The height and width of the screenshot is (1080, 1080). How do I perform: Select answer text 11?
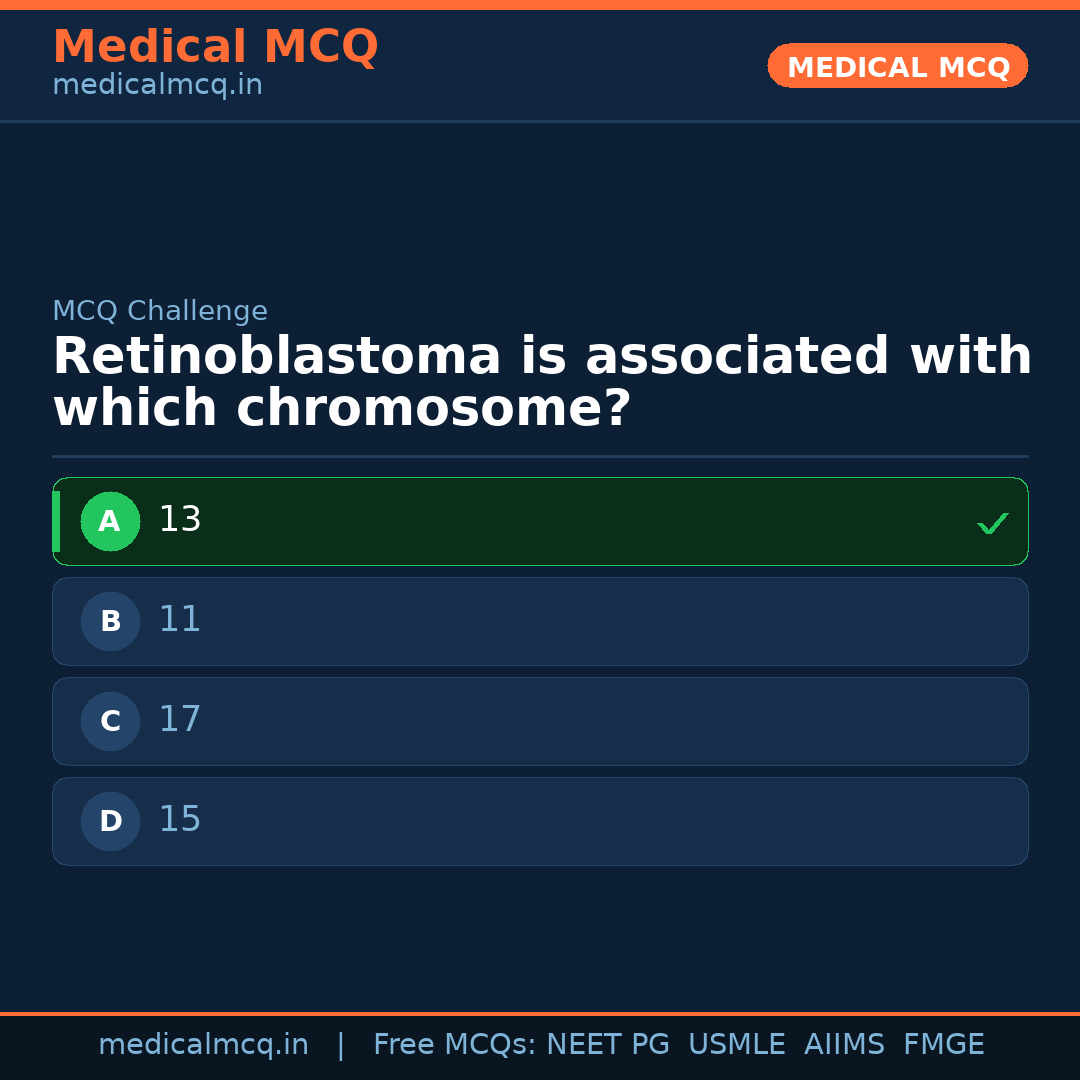click(180, 620)
